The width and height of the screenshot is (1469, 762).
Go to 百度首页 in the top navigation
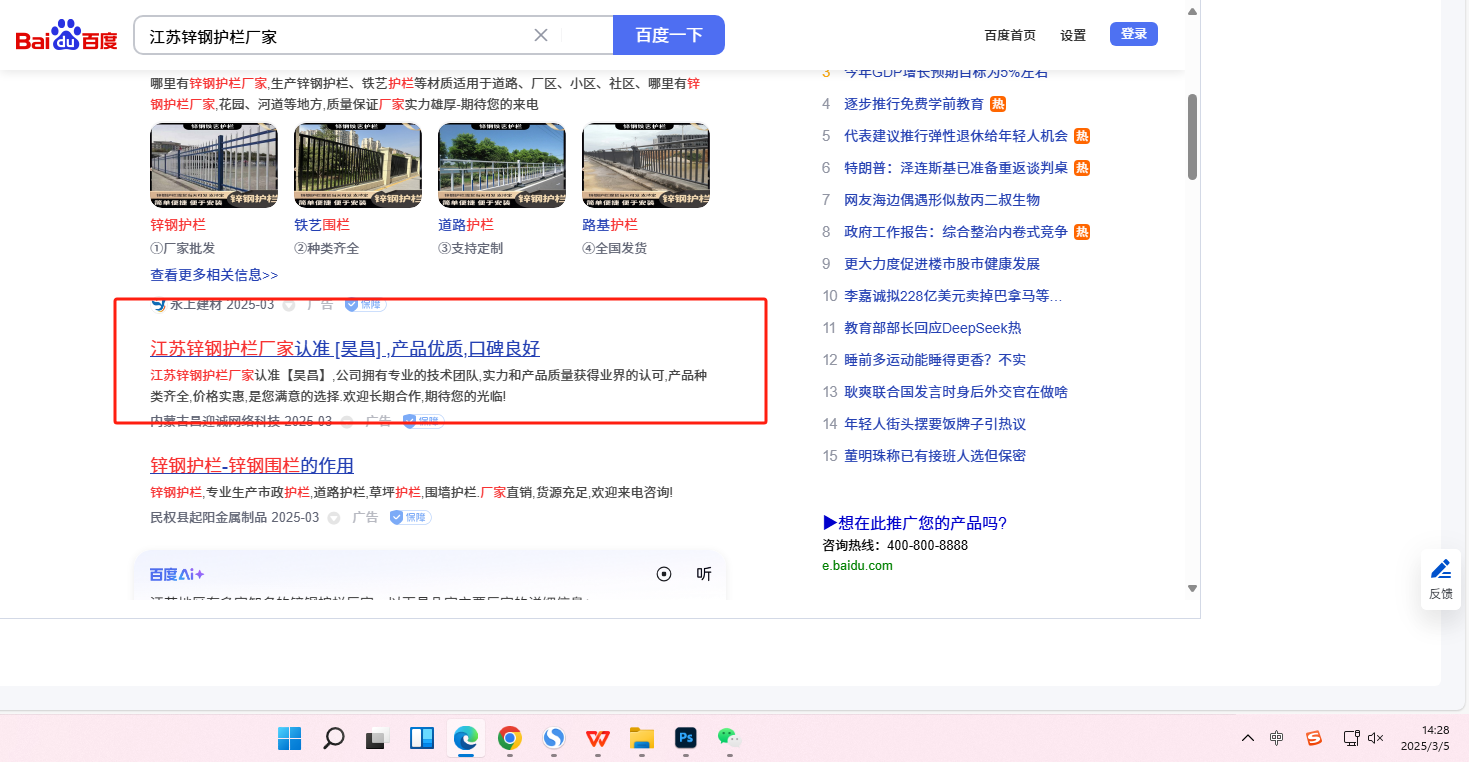[1010, 35]
